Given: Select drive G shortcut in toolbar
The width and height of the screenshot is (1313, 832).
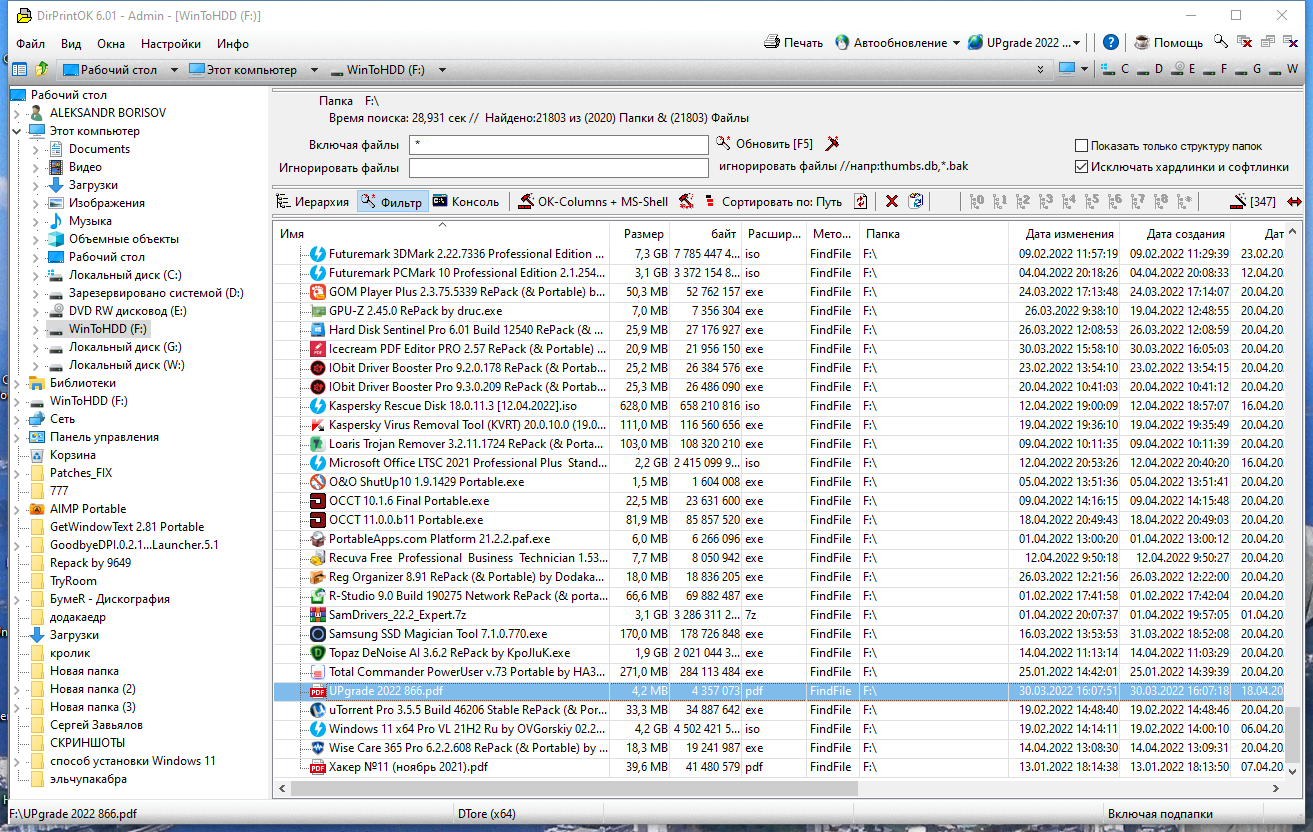Looking at the screenshot, I should pyautogui.click(x=1248, y=70).
